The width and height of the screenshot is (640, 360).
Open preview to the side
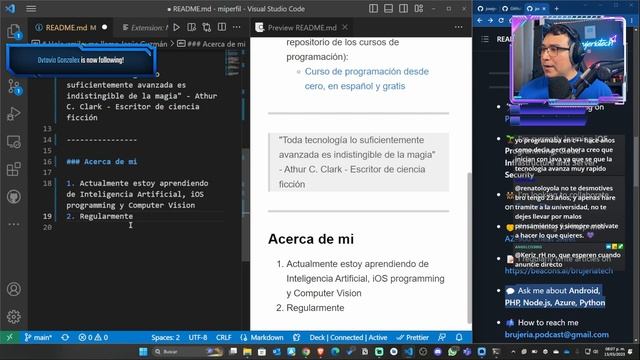point(191,27)
